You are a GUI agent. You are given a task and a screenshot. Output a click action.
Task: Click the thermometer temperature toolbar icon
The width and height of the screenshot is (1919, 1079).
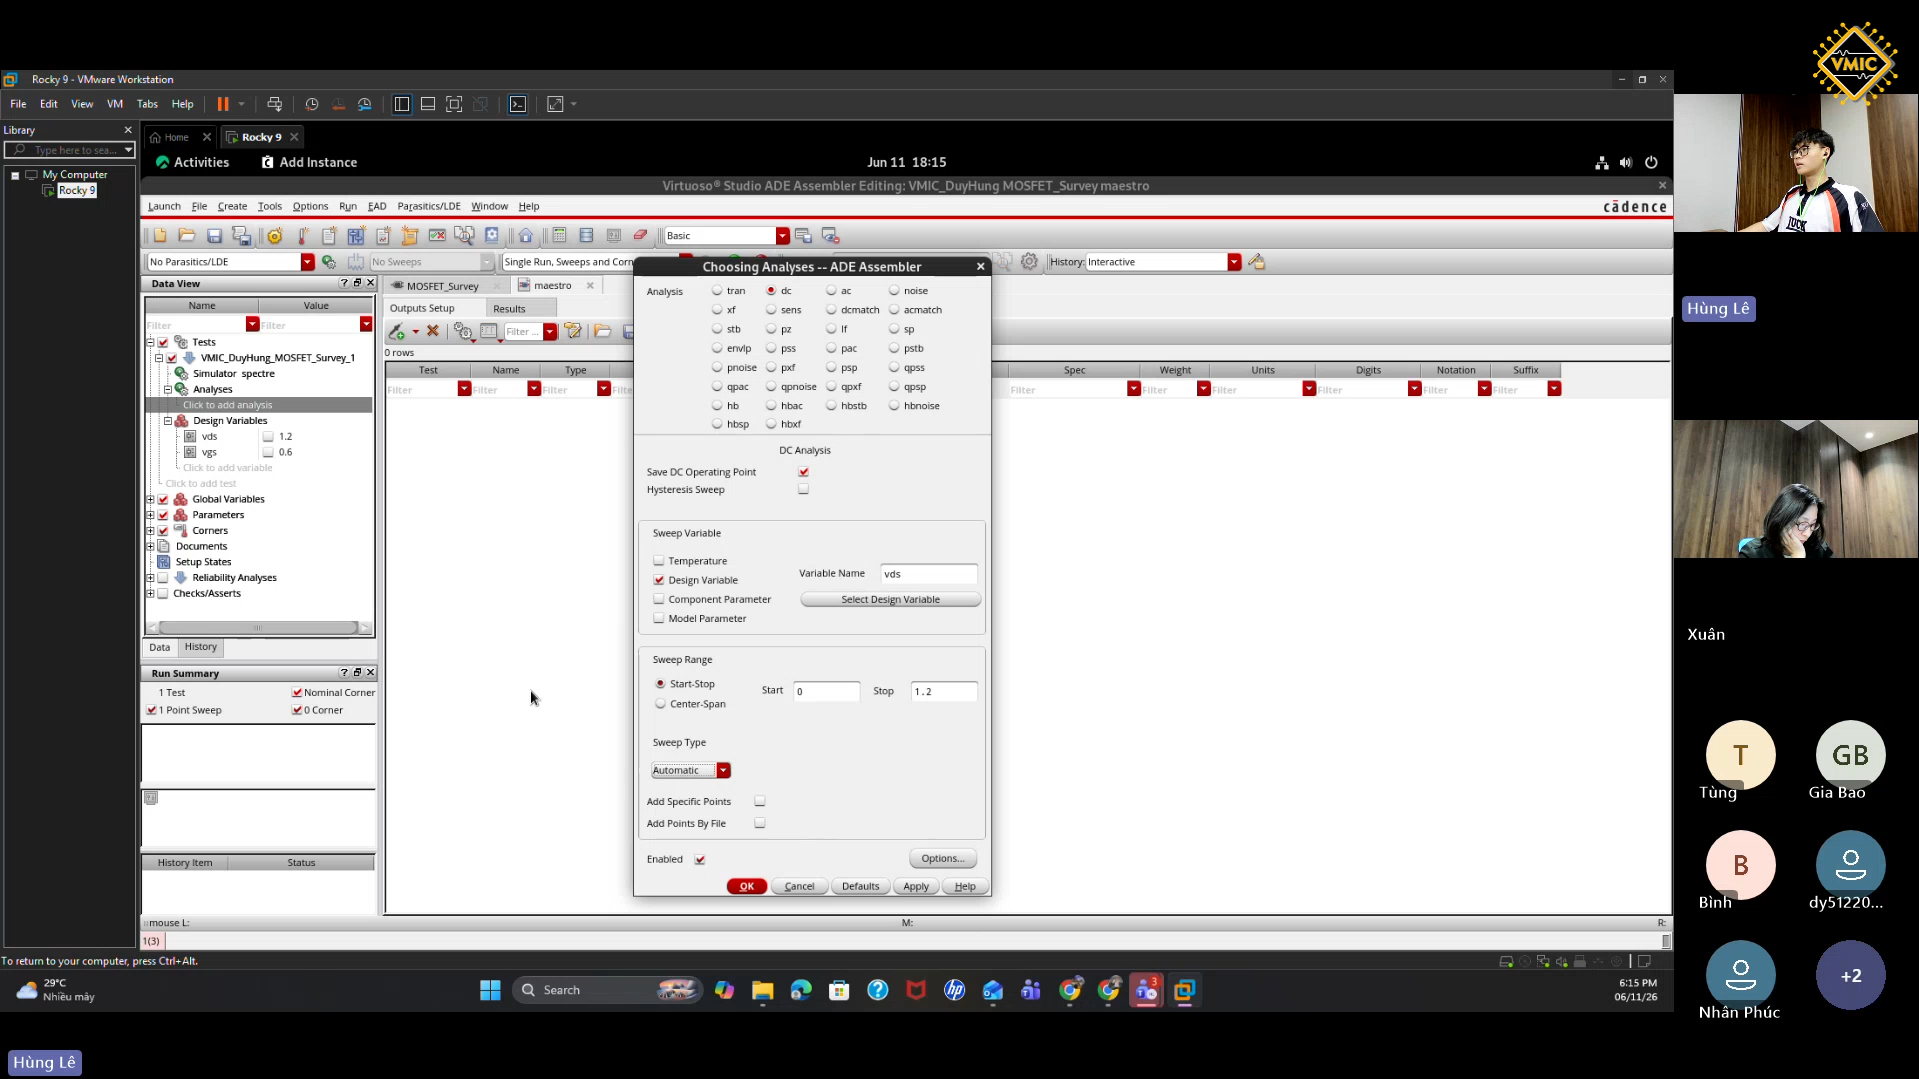tap(302, 236)
